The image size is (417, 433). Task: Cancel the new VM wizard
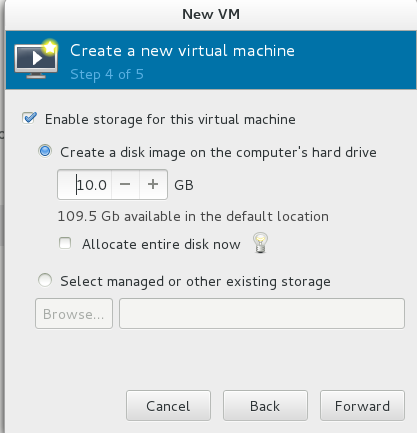pos(168,406)
